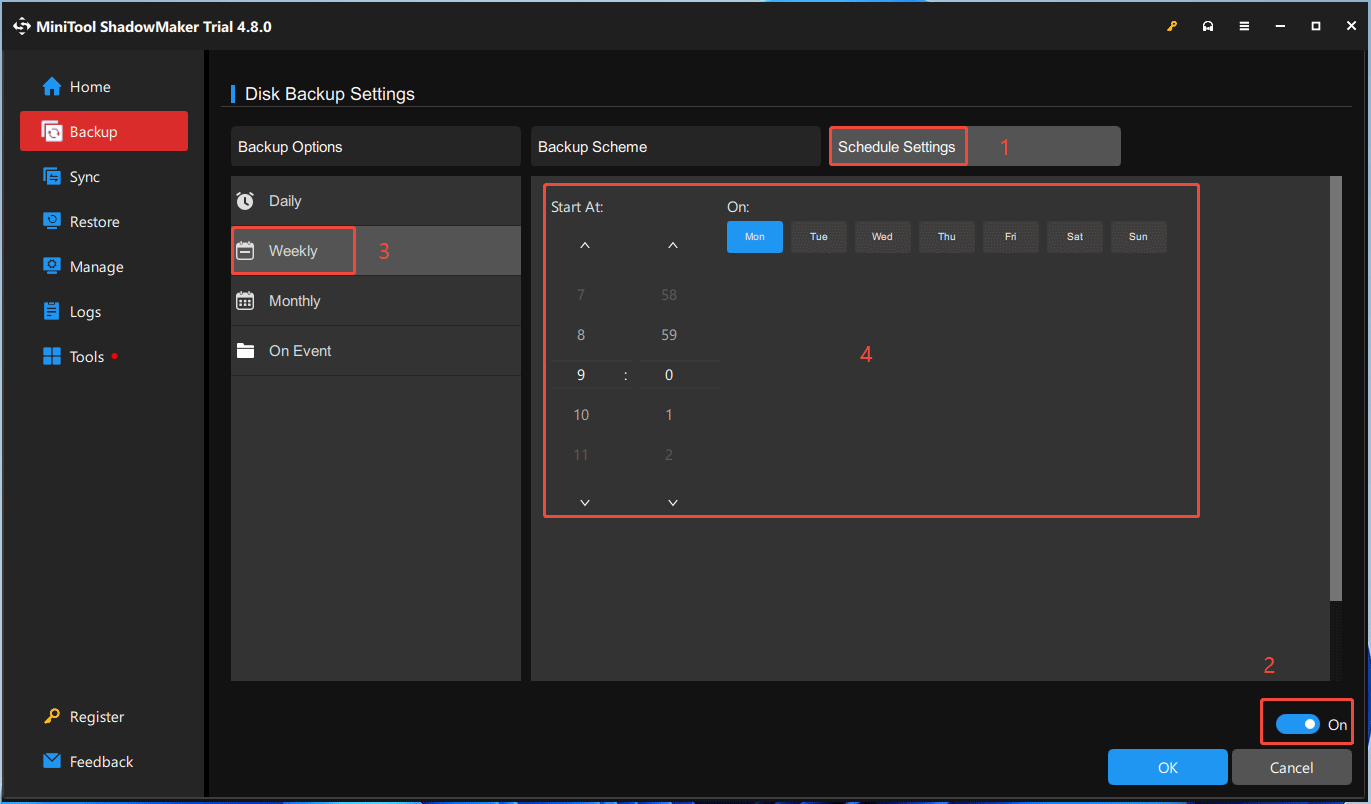Confirm schedule settings with OK
Screen dimensions: 1371x804
[1166, 767]
